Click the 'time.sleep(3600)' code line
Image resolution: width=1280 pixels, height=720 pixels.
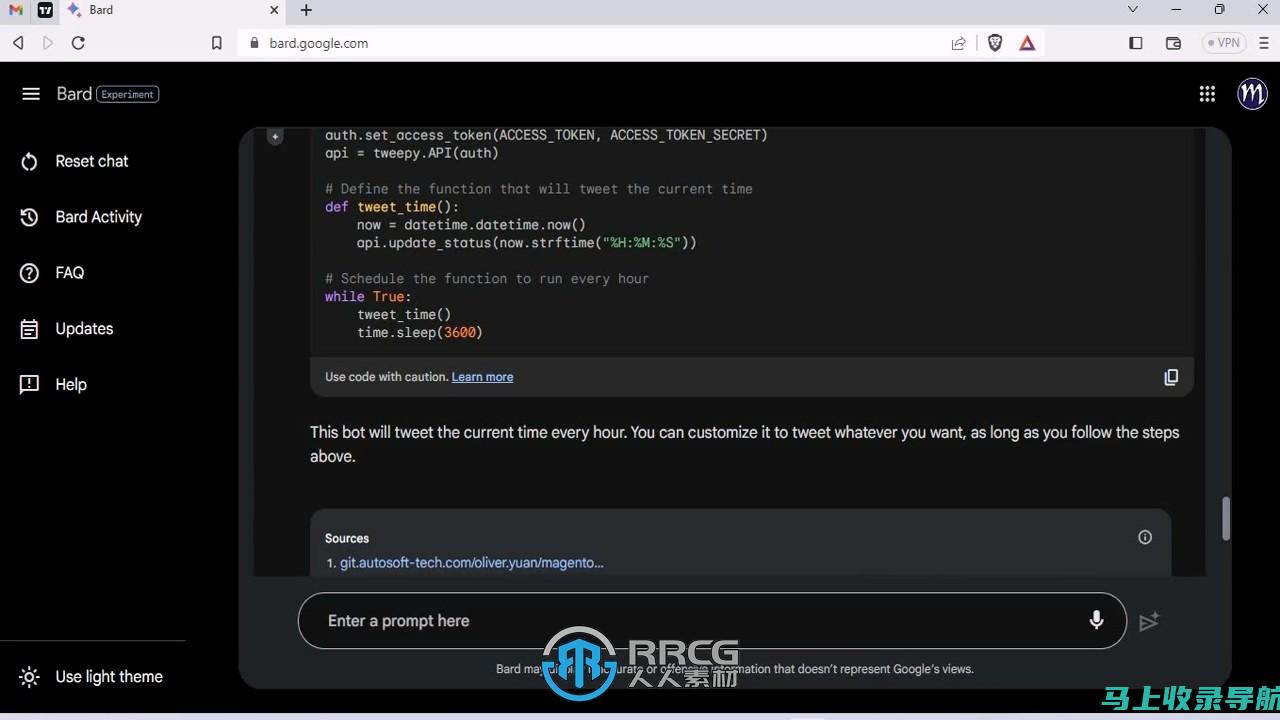click(420, 333)
